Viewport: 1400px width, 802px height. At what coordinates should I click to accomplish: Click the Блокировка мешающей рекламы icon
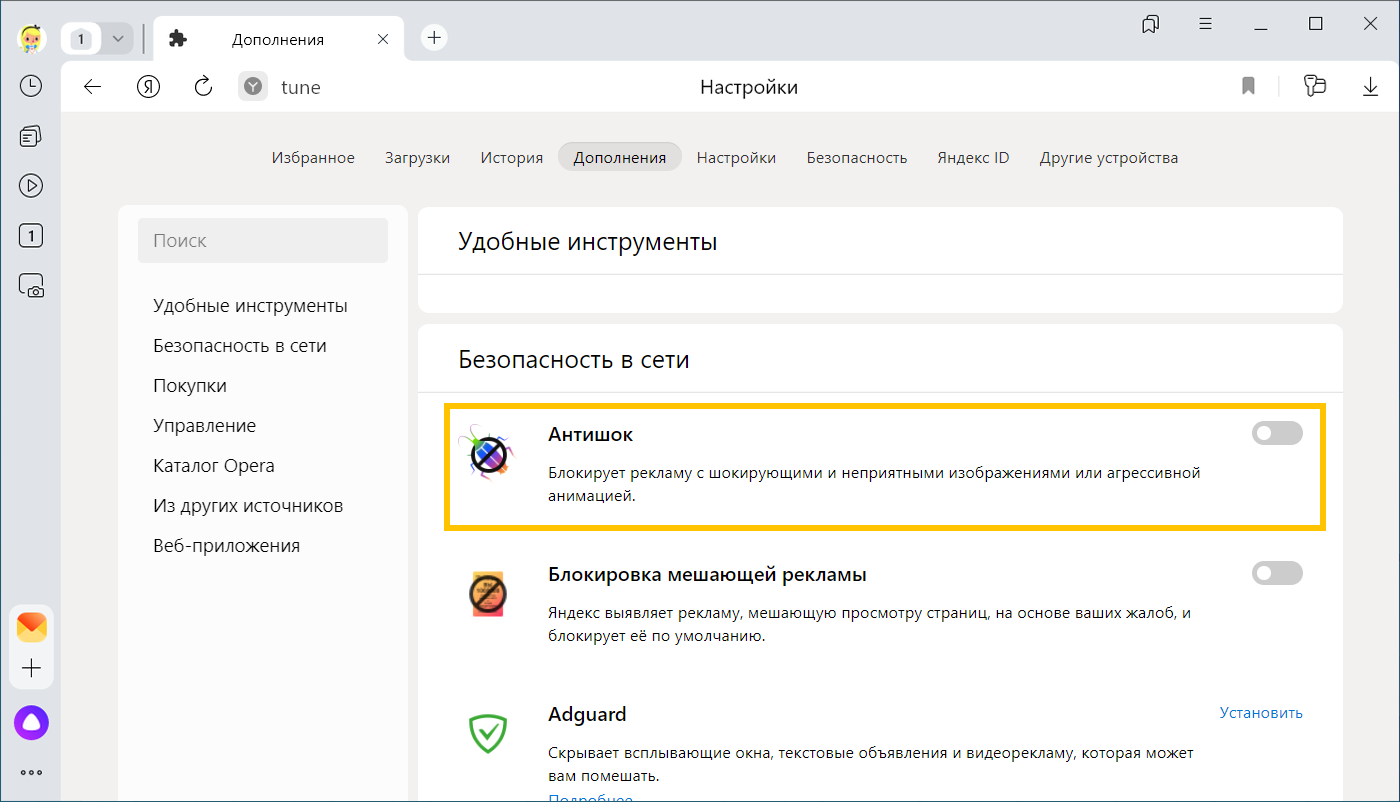pos(488,595)
